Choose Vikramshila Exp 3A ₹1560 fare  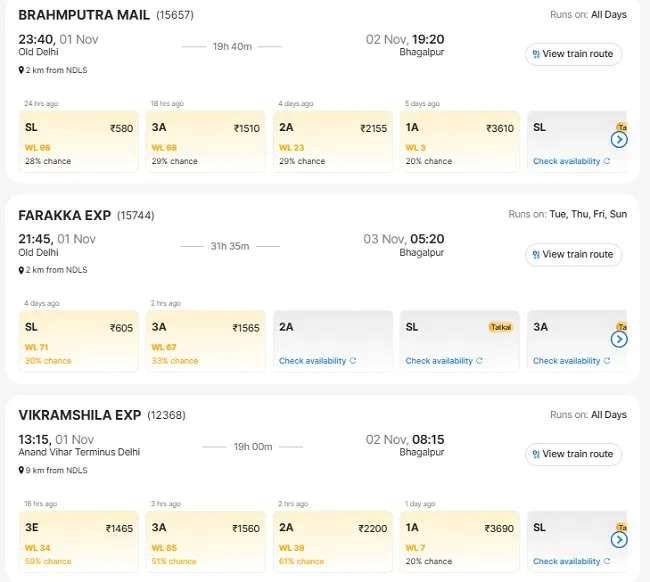click(206, 541)
